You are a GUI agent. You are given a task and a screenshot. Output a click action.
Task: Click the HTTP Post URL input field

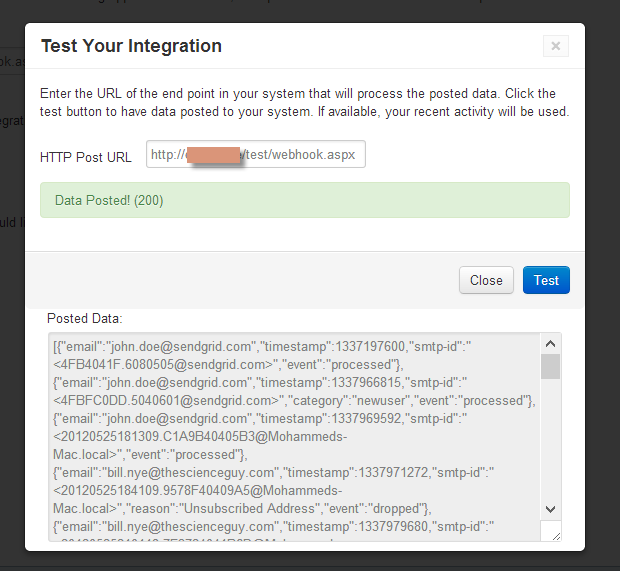click(x=256, y=154)
